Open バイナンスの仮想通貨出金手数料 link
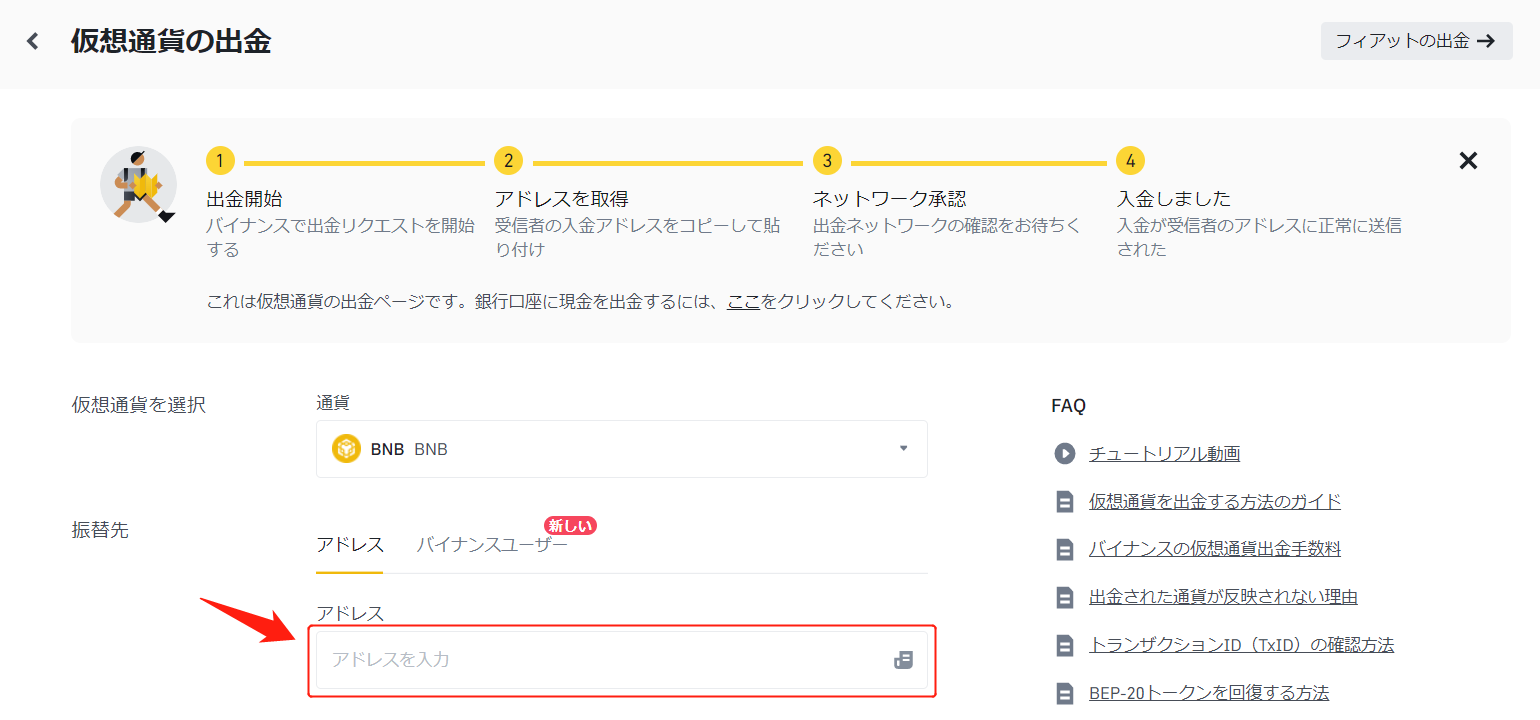This screenshot has height=720, width=1540. [1215, 549]
